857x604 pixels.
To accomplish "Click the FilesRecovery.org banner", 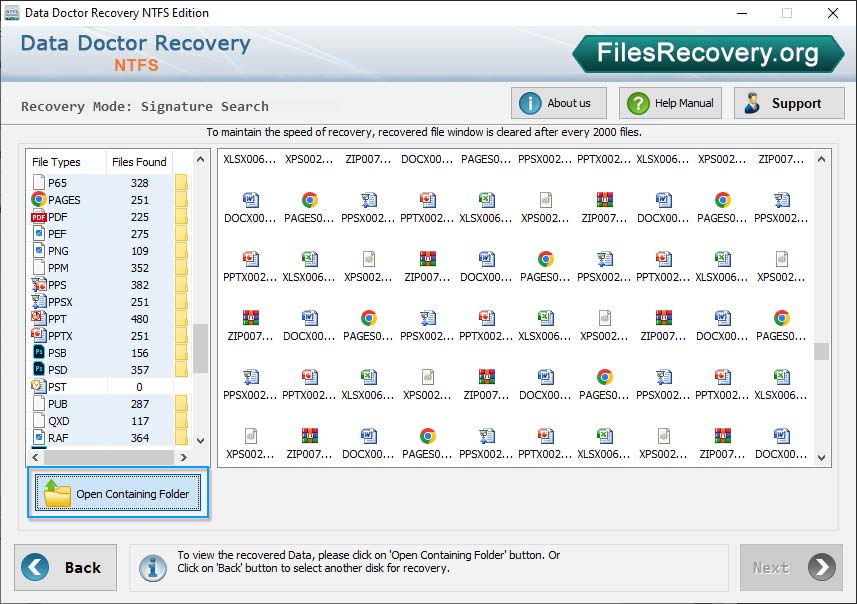I will pyautogui.click(x=708, y=54).
